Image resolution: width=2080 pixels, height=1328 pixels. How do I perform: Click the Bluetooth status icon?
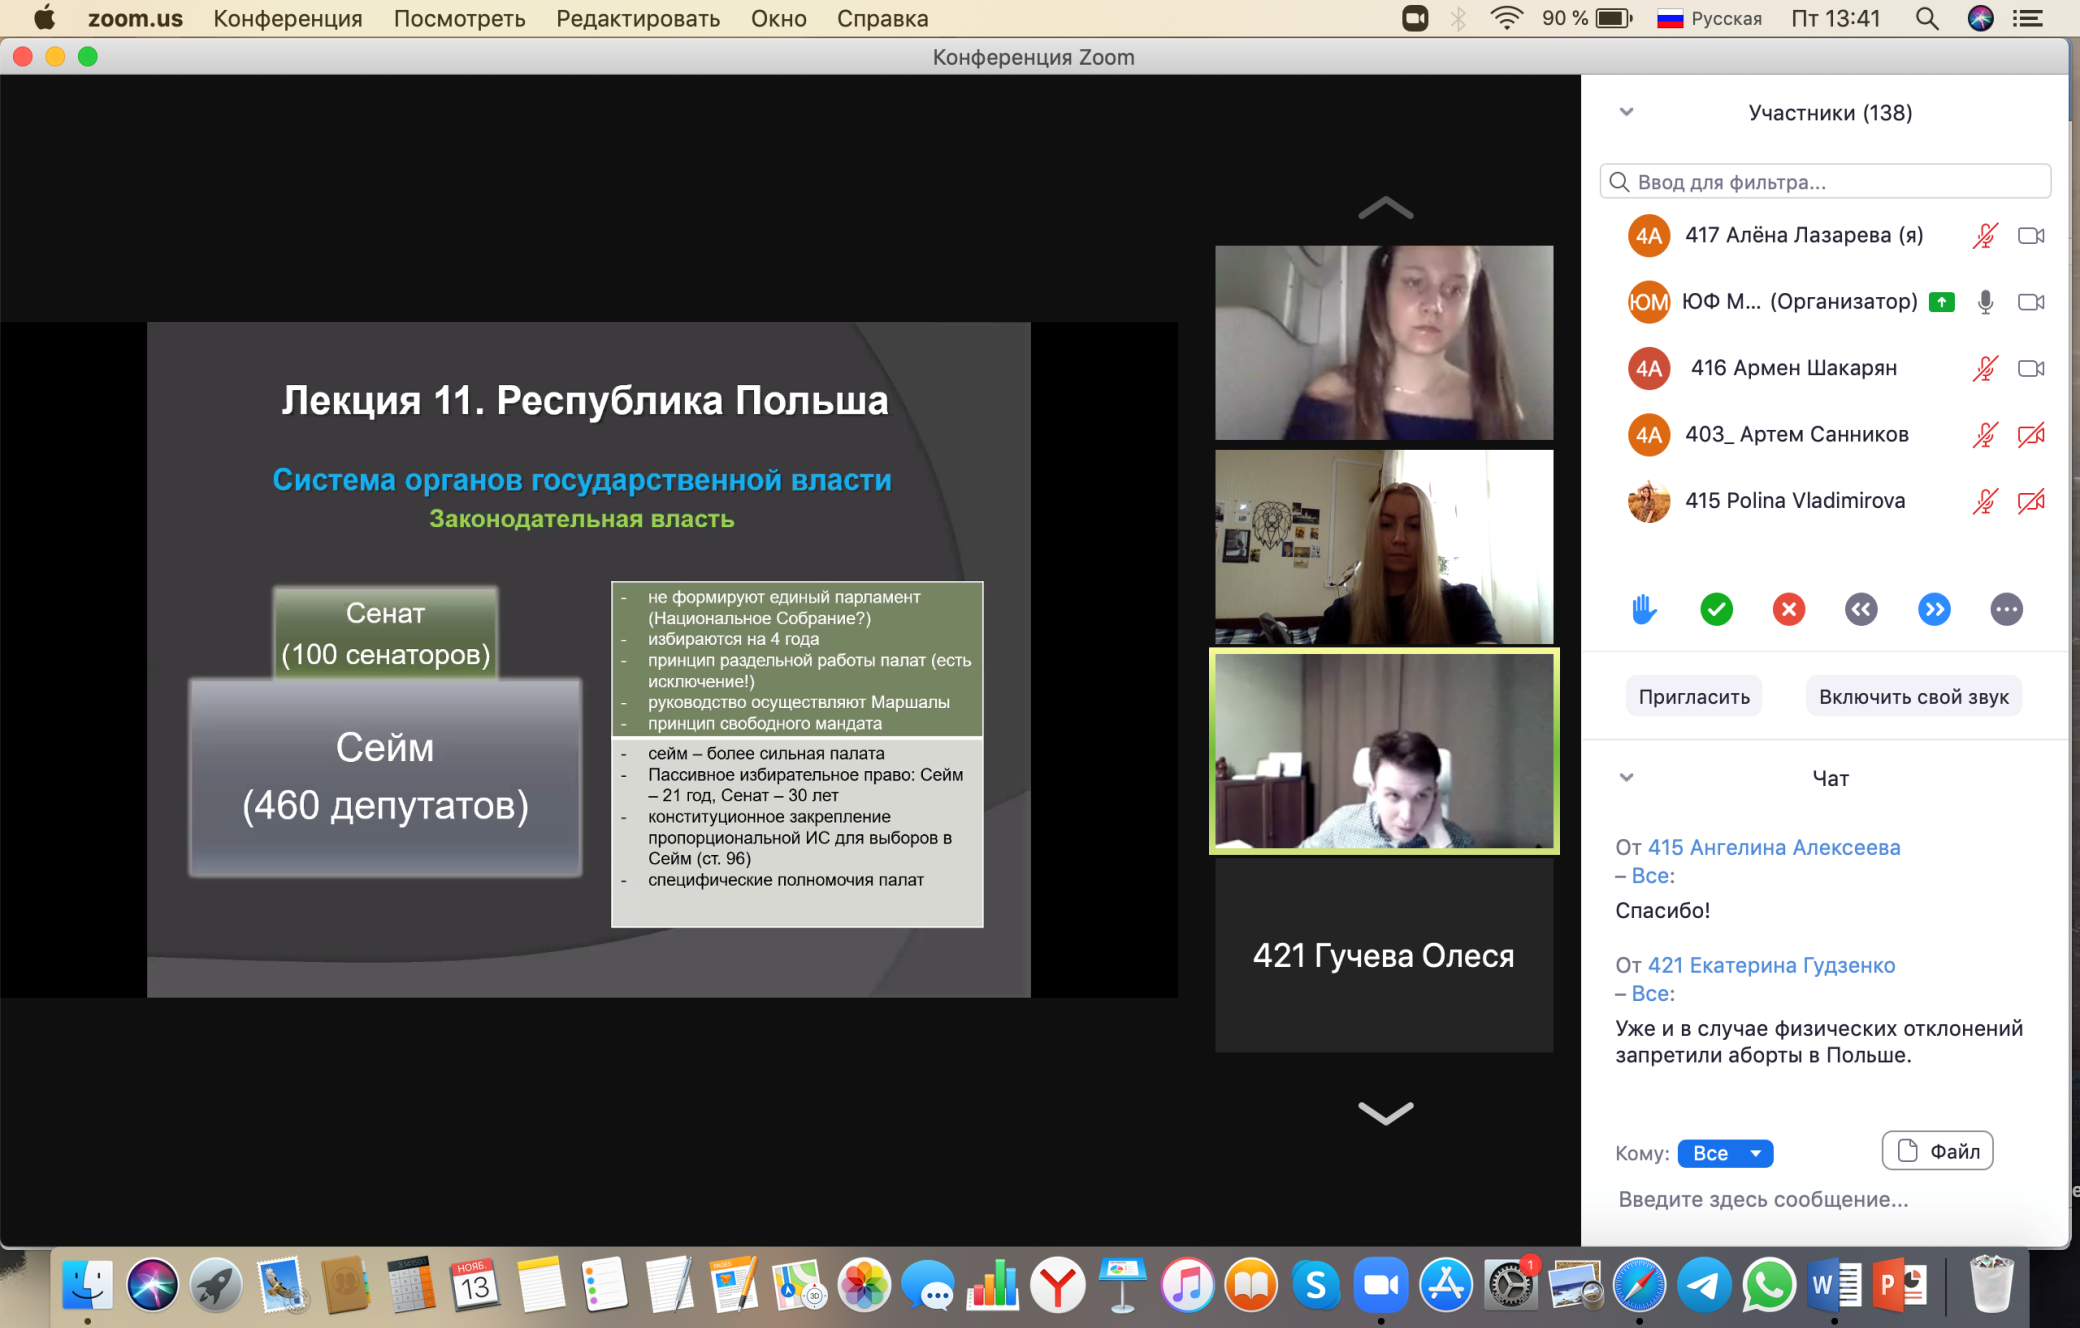tap(1459, 18)
